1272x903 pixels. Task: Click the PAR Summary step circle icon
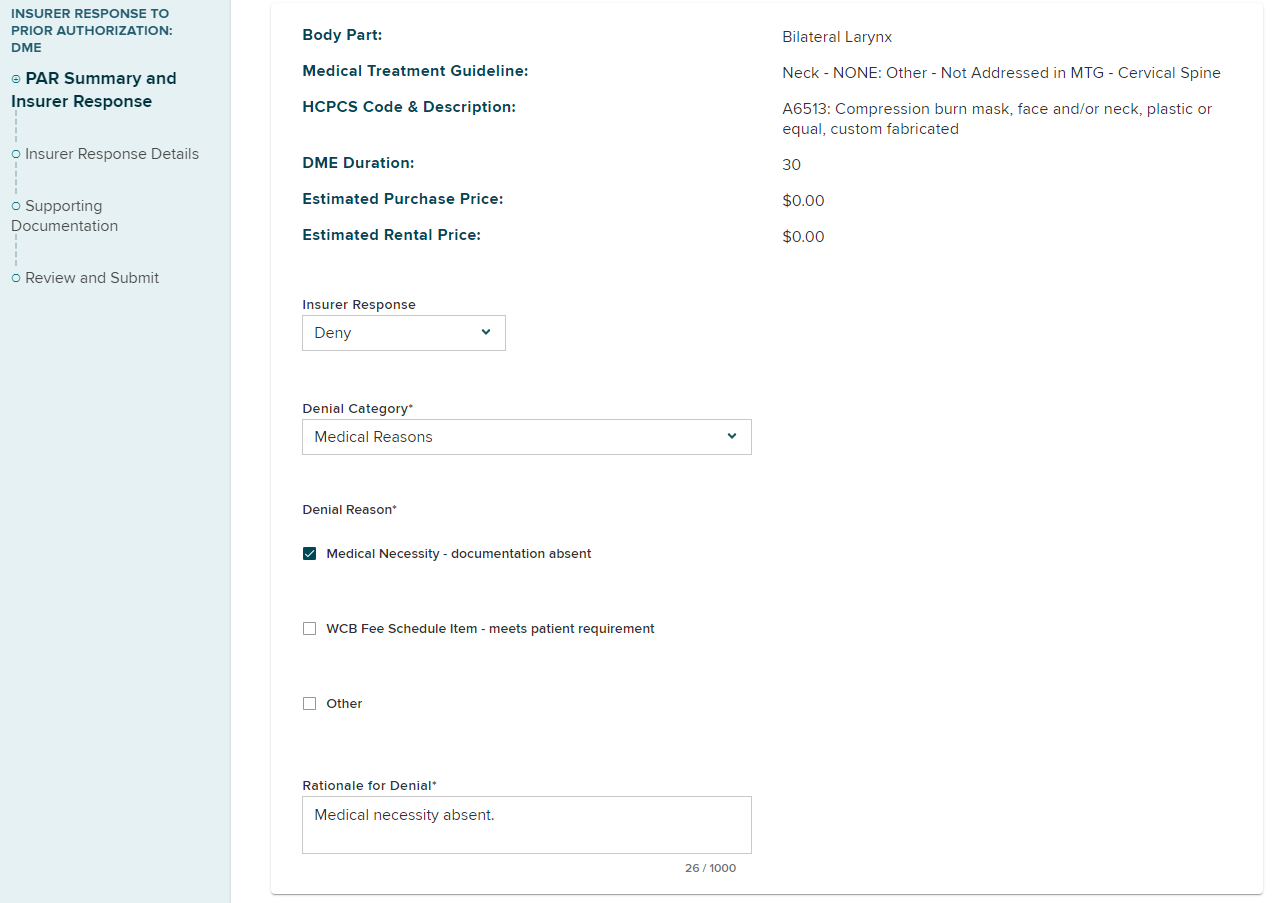point(16,79)
